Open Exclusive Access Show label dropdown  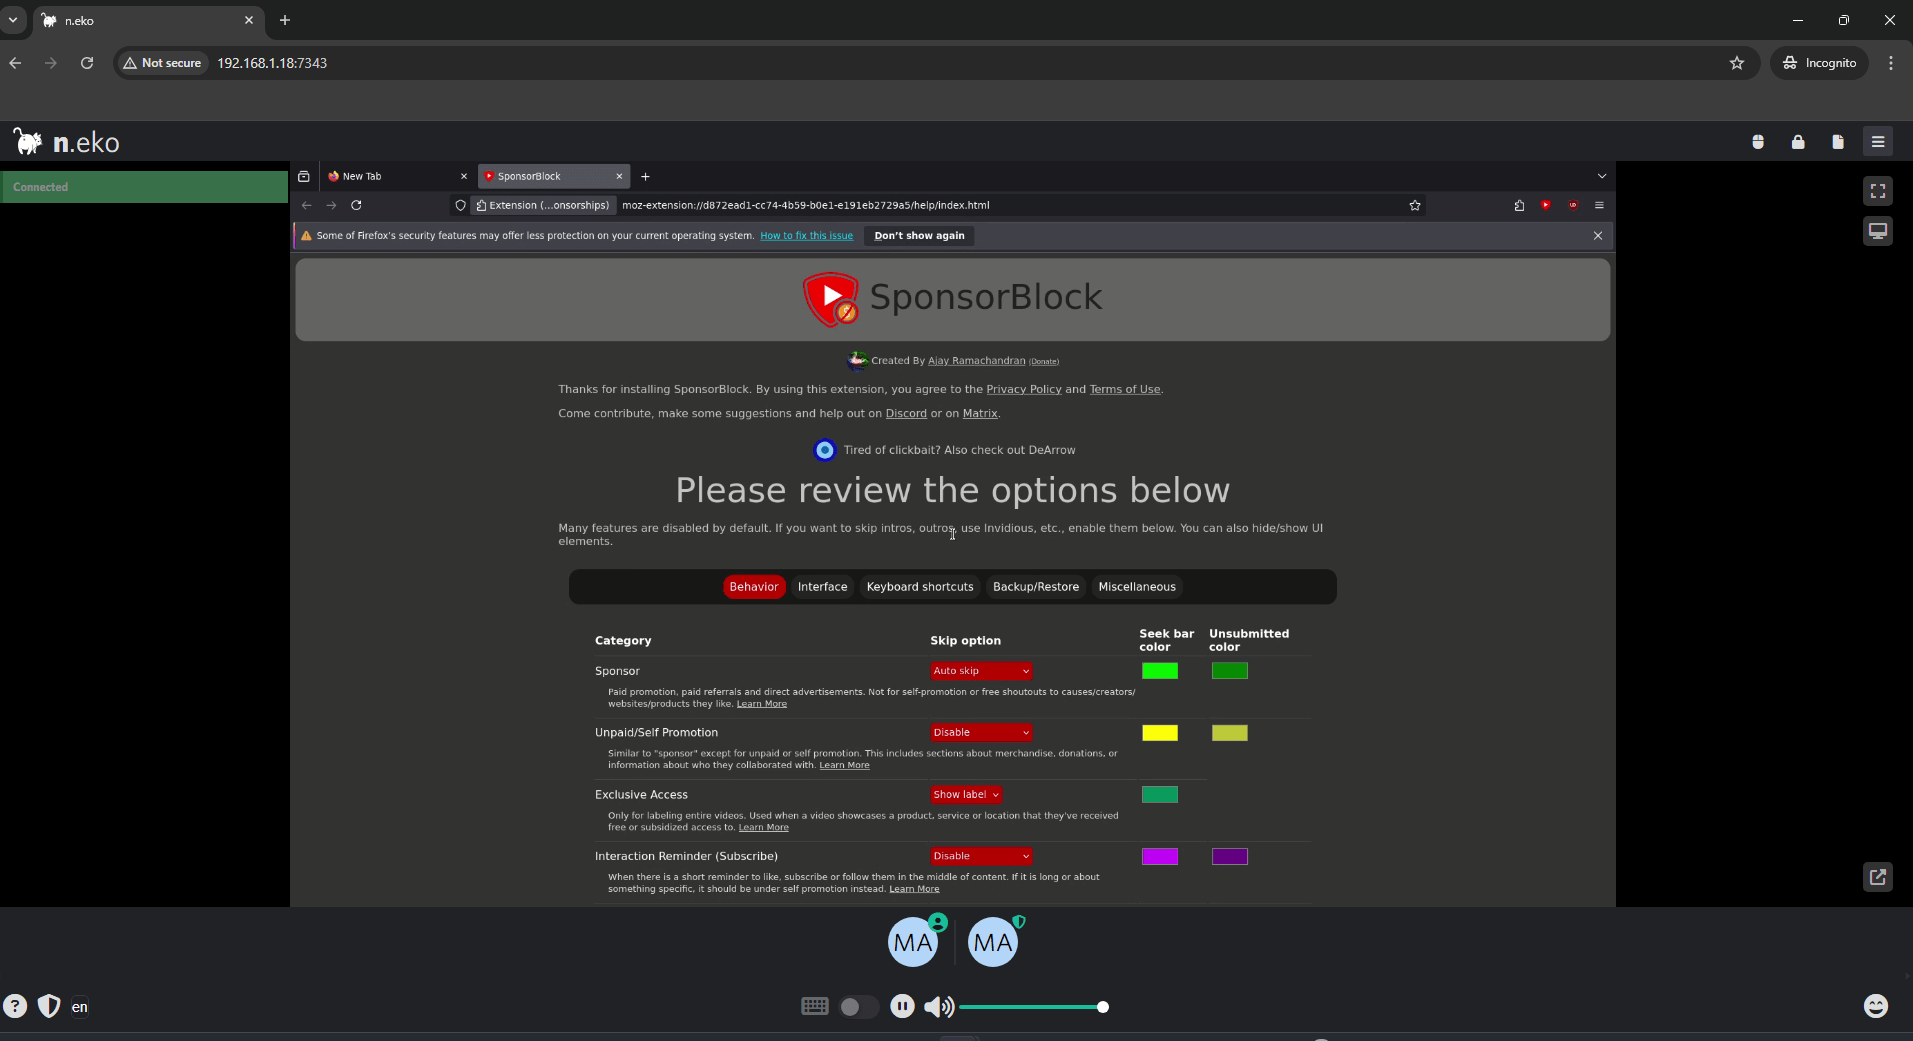click(x=966, y=795)
